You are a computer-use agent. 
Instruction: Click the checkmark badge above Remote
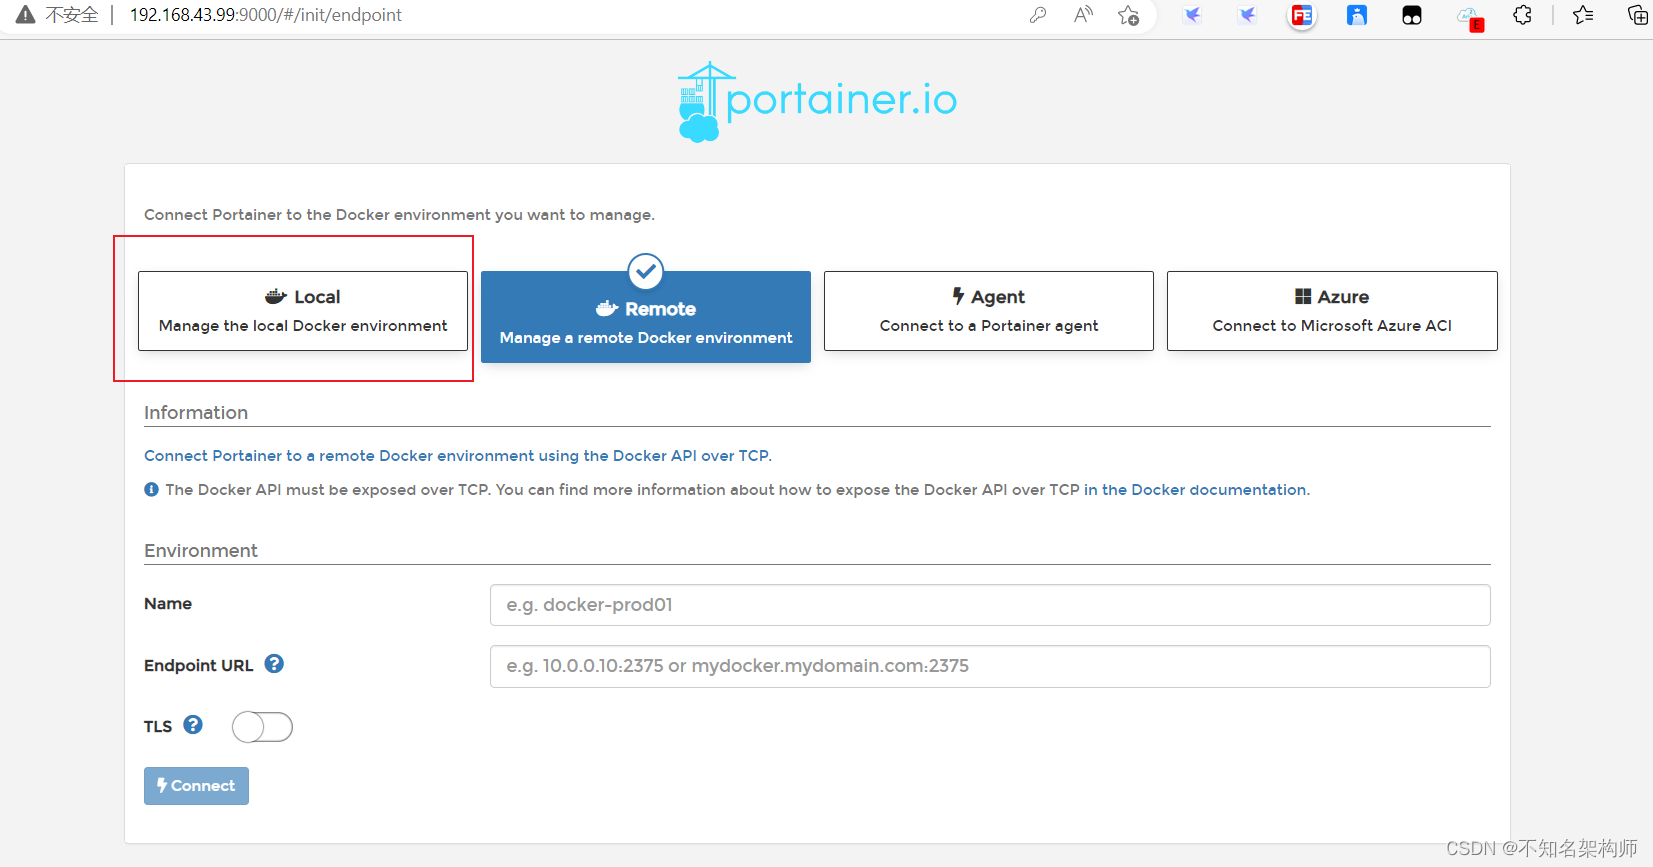(646, 271)
